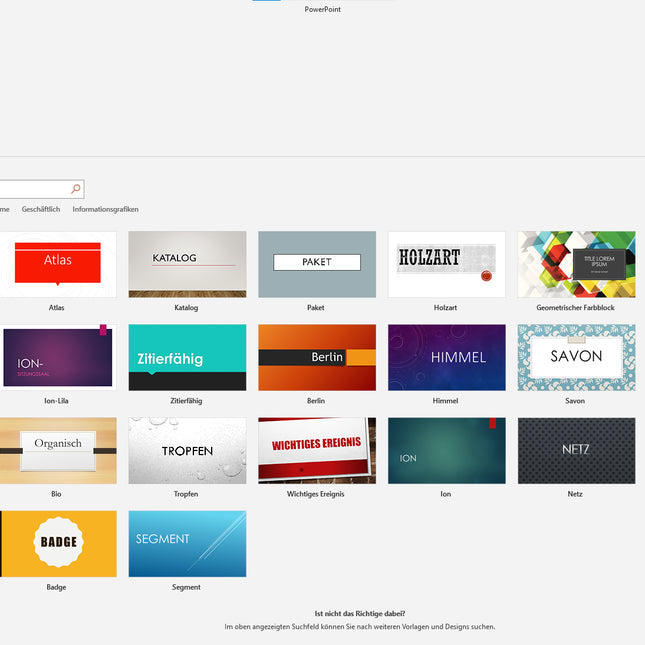Click the 'Geometrischer Farbblock' caption text
Image resolution: width=645 pixels, height=645 pixels.
pyautogui.click(x=575, y=307)
